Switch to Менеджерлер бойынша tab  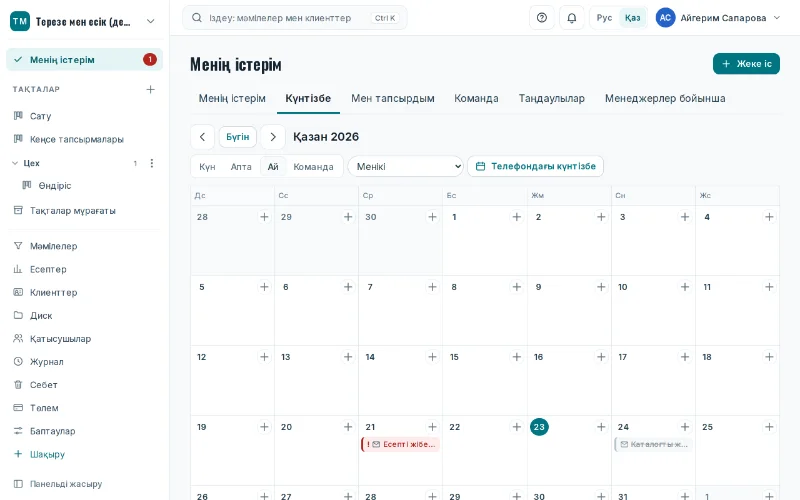(x=665, y=98)
